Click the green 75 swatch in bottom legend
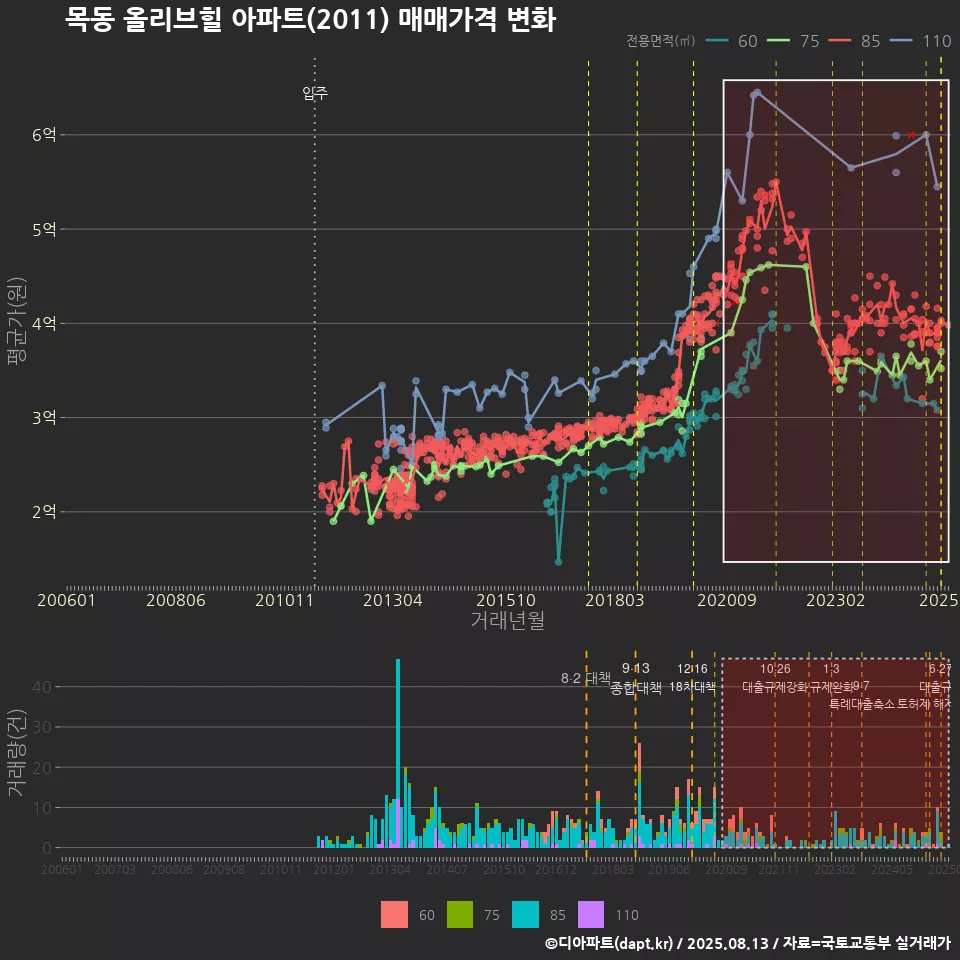Viewport: 960px width, 960px height. pyautogui.click(x=460, y=914)
